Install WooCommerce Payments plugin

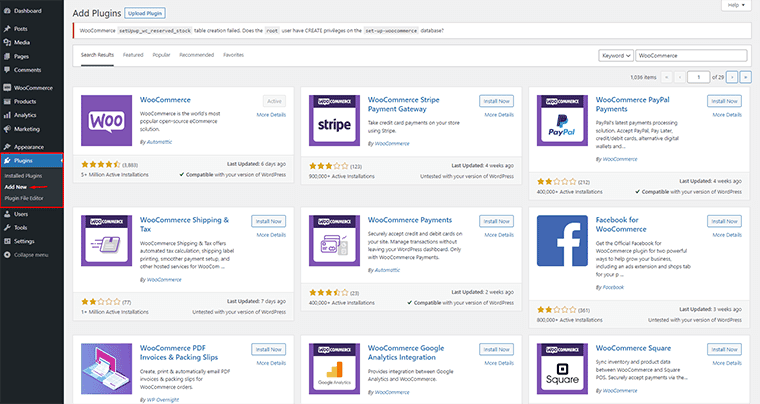point(496,221)
